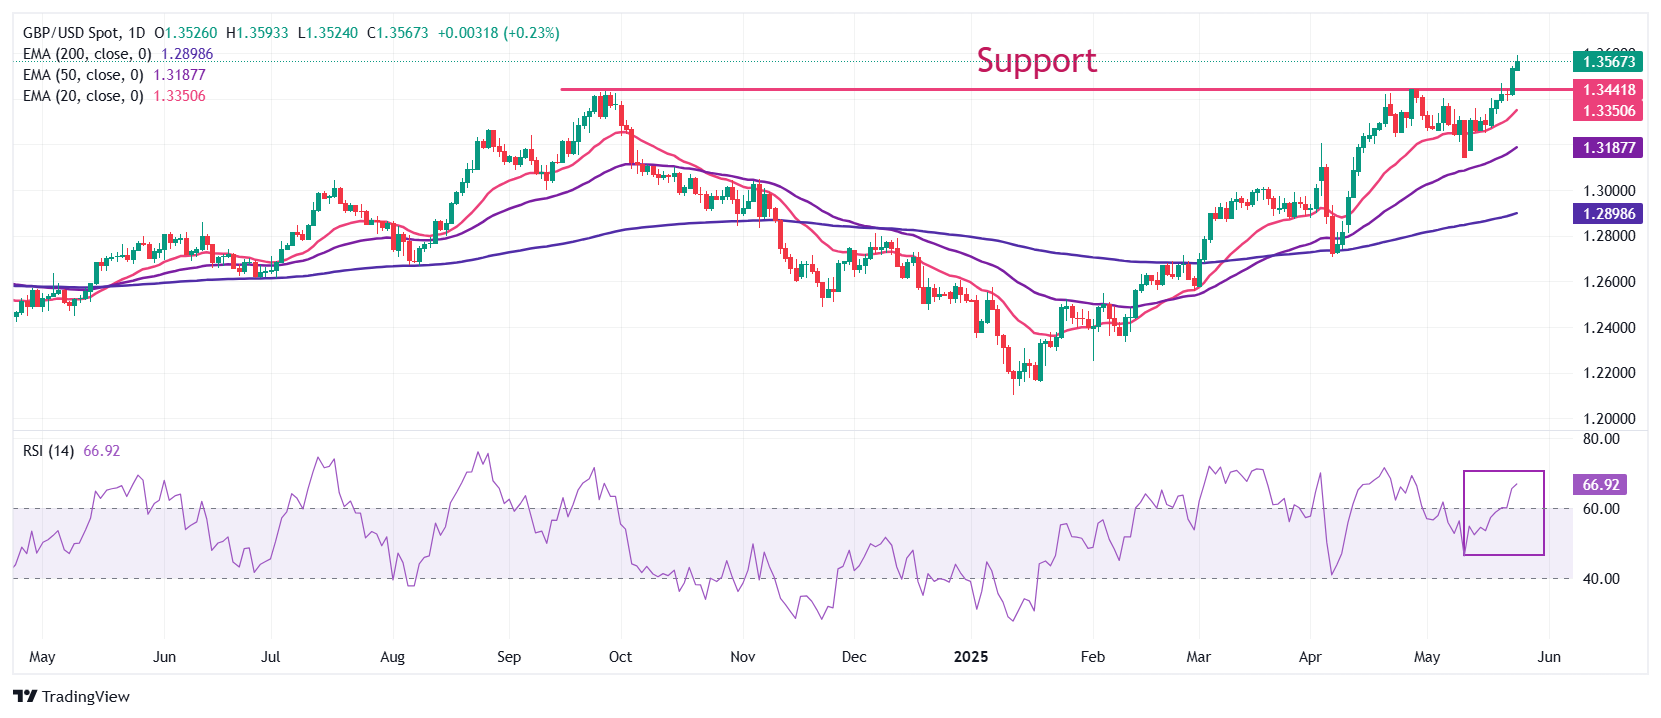
Task: Click the 40.00 RSI axis label
Action: [x=1600, y=579]
